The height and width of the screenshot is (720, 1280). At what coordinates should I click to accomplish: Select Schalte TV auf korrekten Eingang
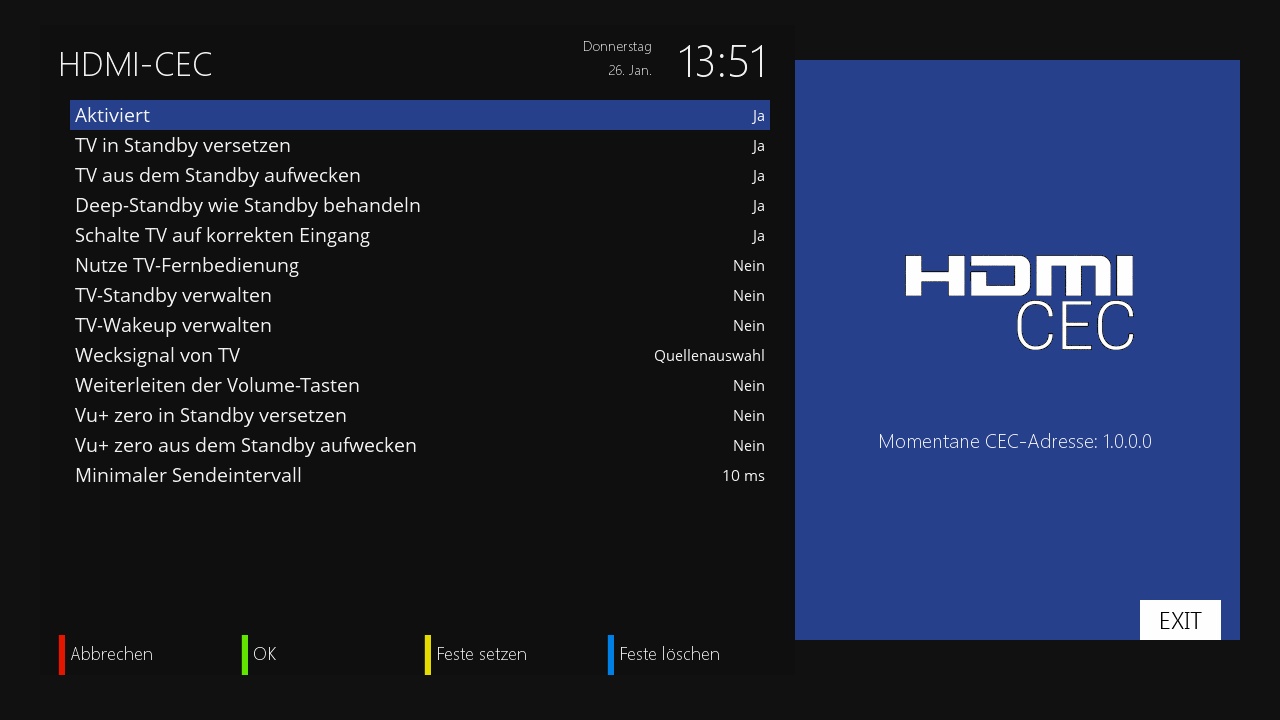(x=420, y=236)
